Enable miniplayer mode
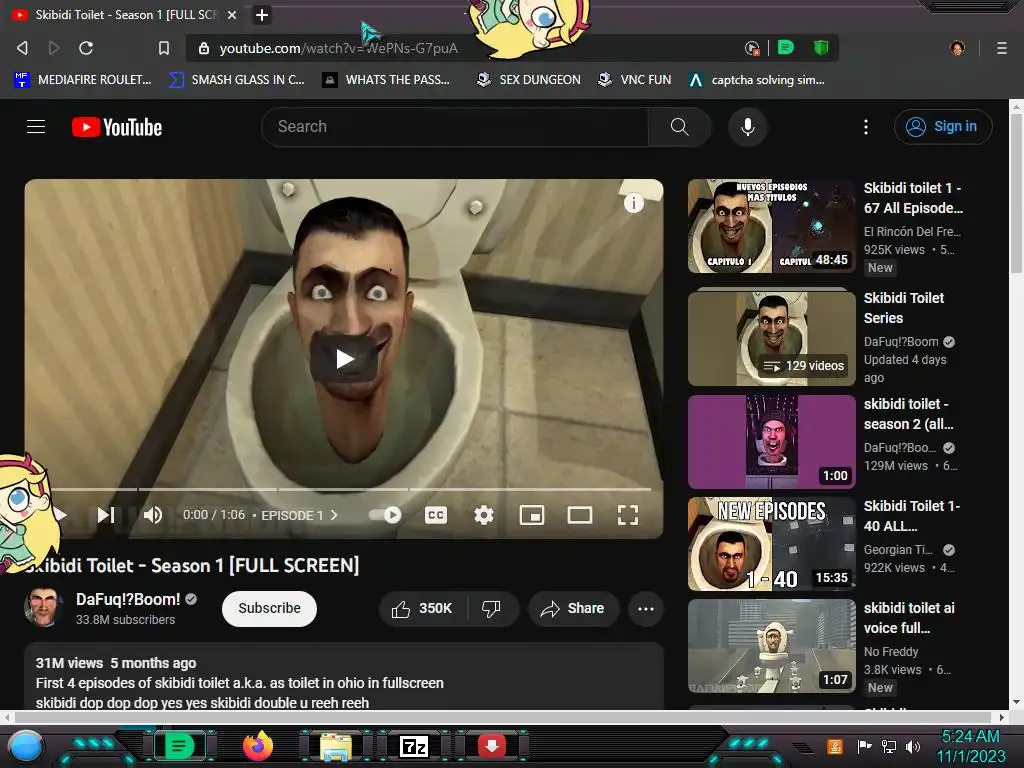1024x768 pixels. [532, 515]
